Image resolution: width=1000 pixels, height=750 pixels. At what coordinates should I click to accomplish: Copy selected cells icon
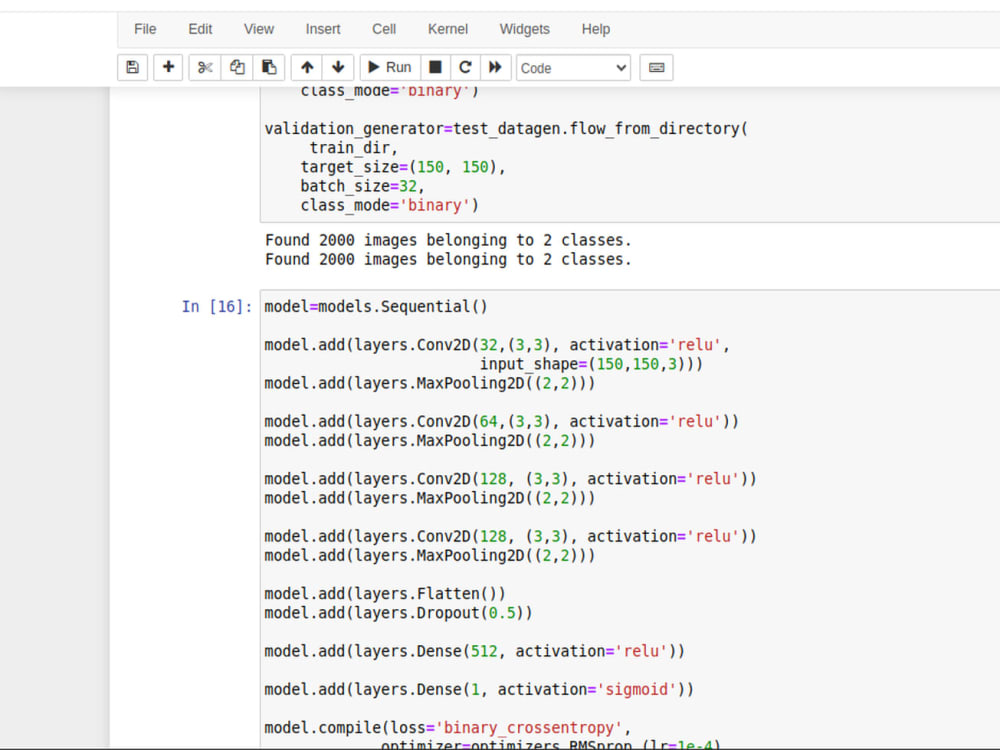tap(237, 68)
